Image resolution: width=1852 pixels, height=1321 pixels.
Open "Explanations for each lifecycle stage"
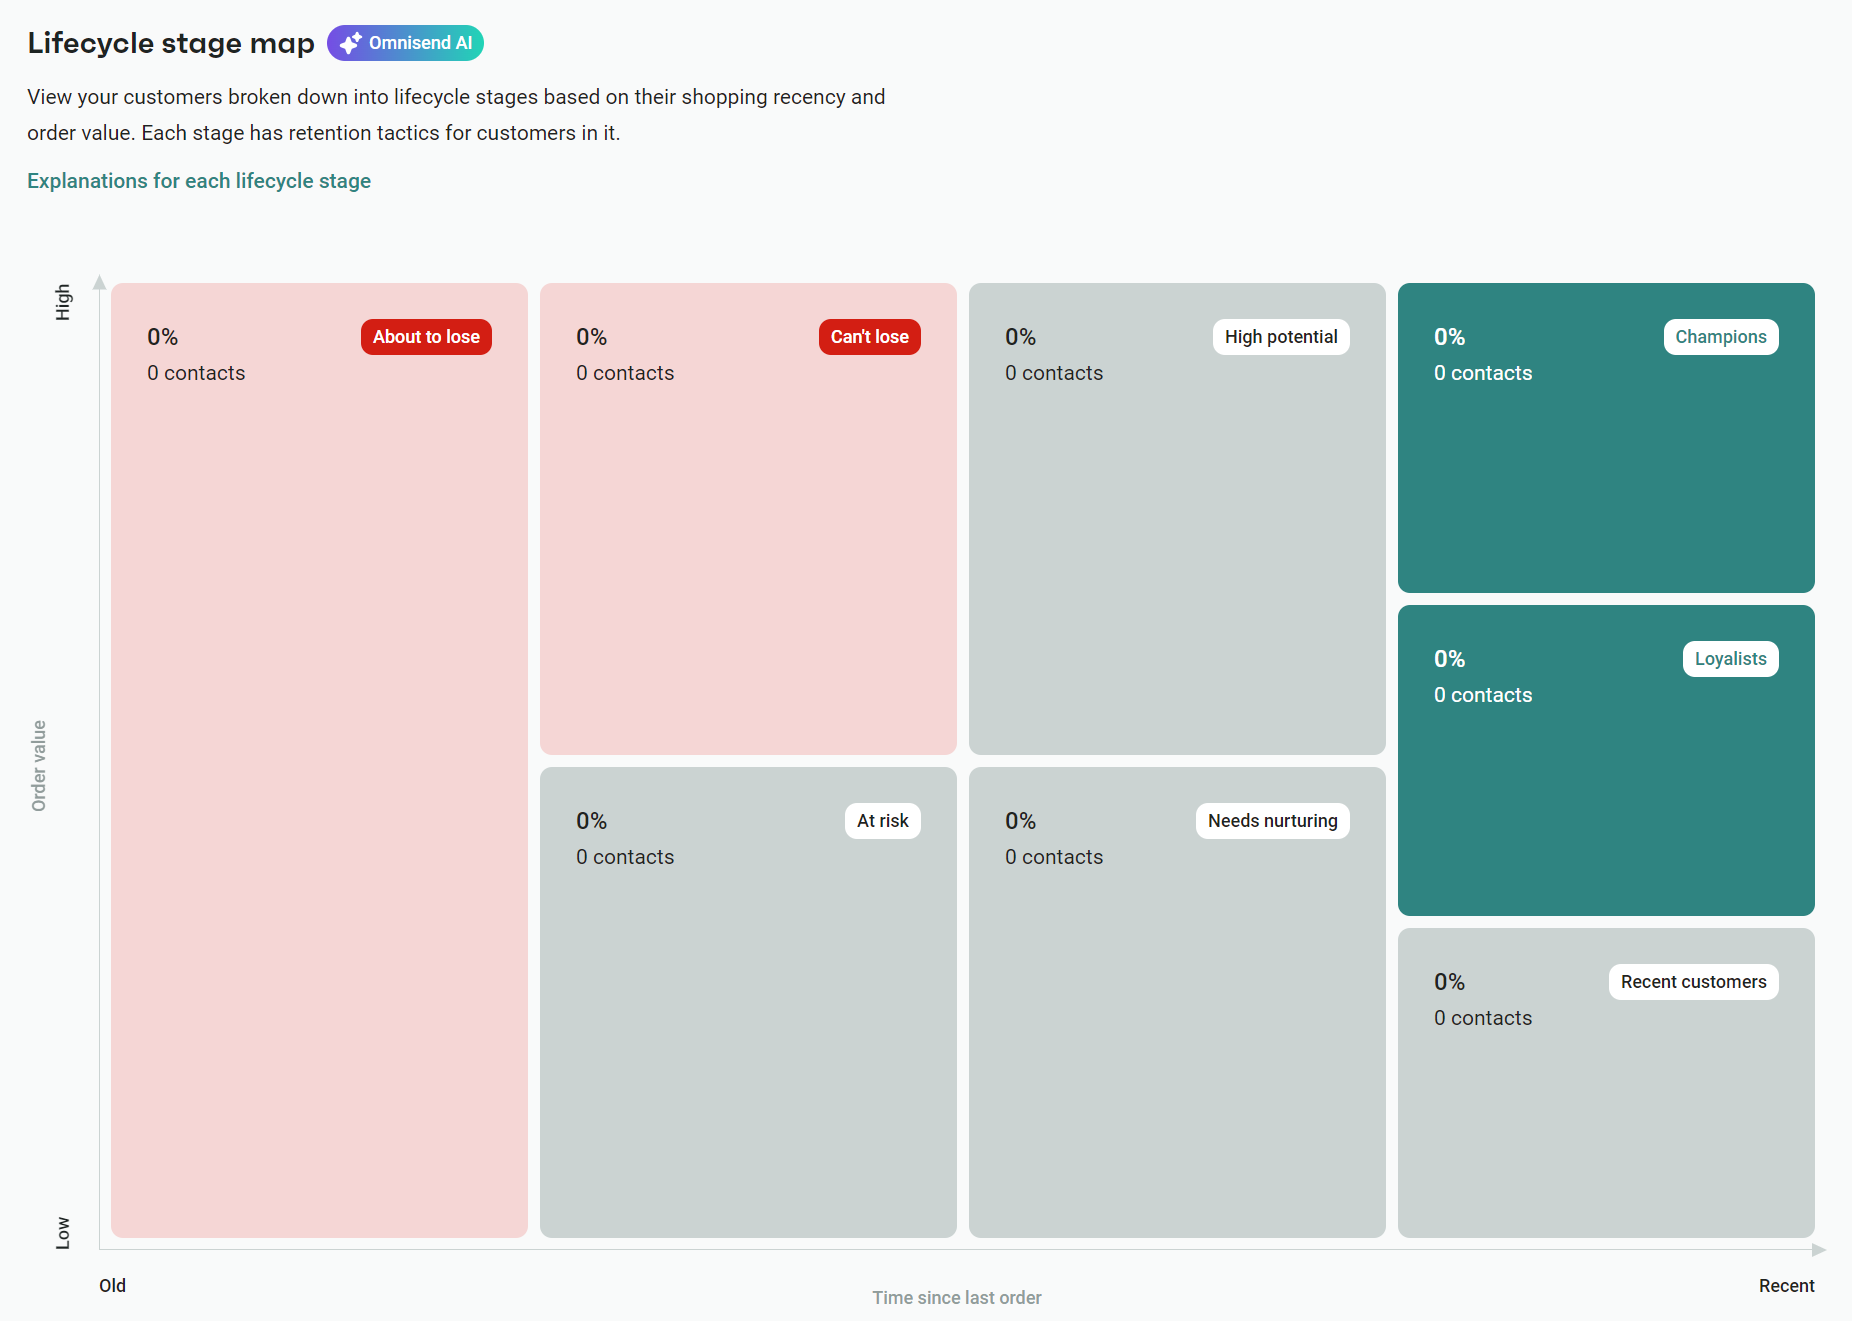[198, 181]
